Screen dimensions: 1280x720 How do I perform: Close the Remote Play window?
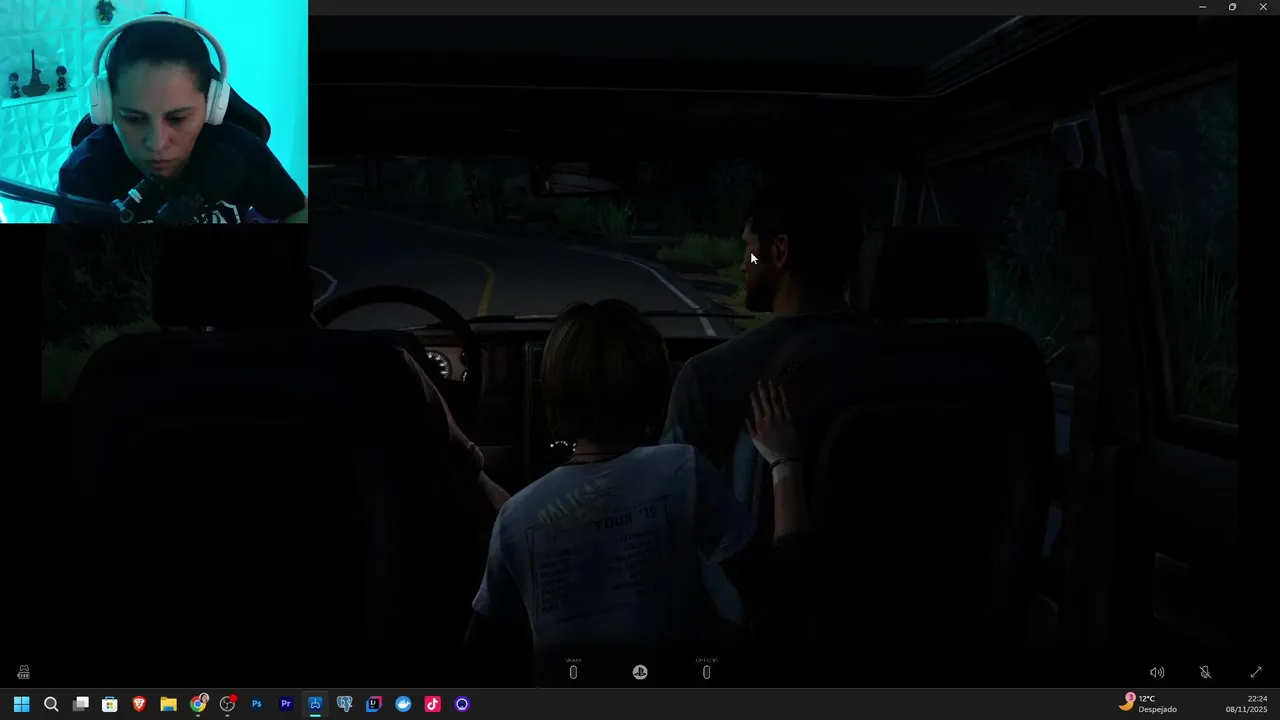pyautogui.click(x=1263, y=7)
